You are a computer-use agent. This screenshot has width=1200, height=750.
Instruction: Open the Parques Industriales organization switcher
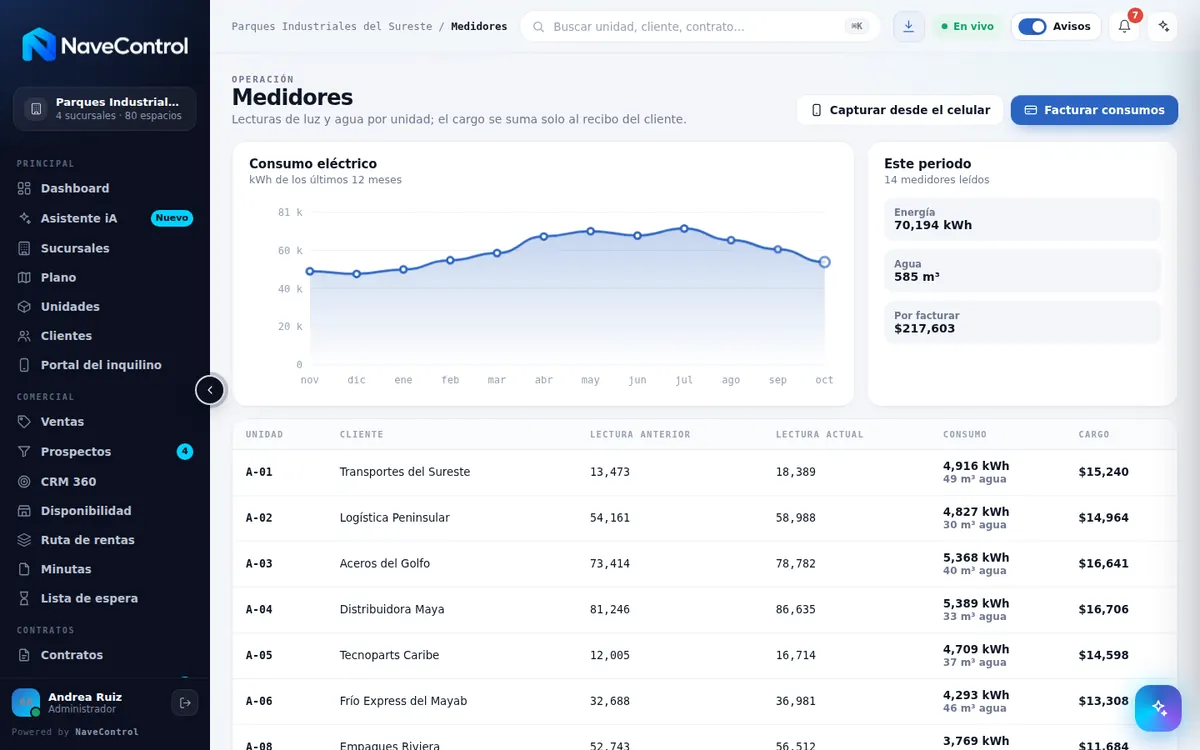click(x=105, y=109)
